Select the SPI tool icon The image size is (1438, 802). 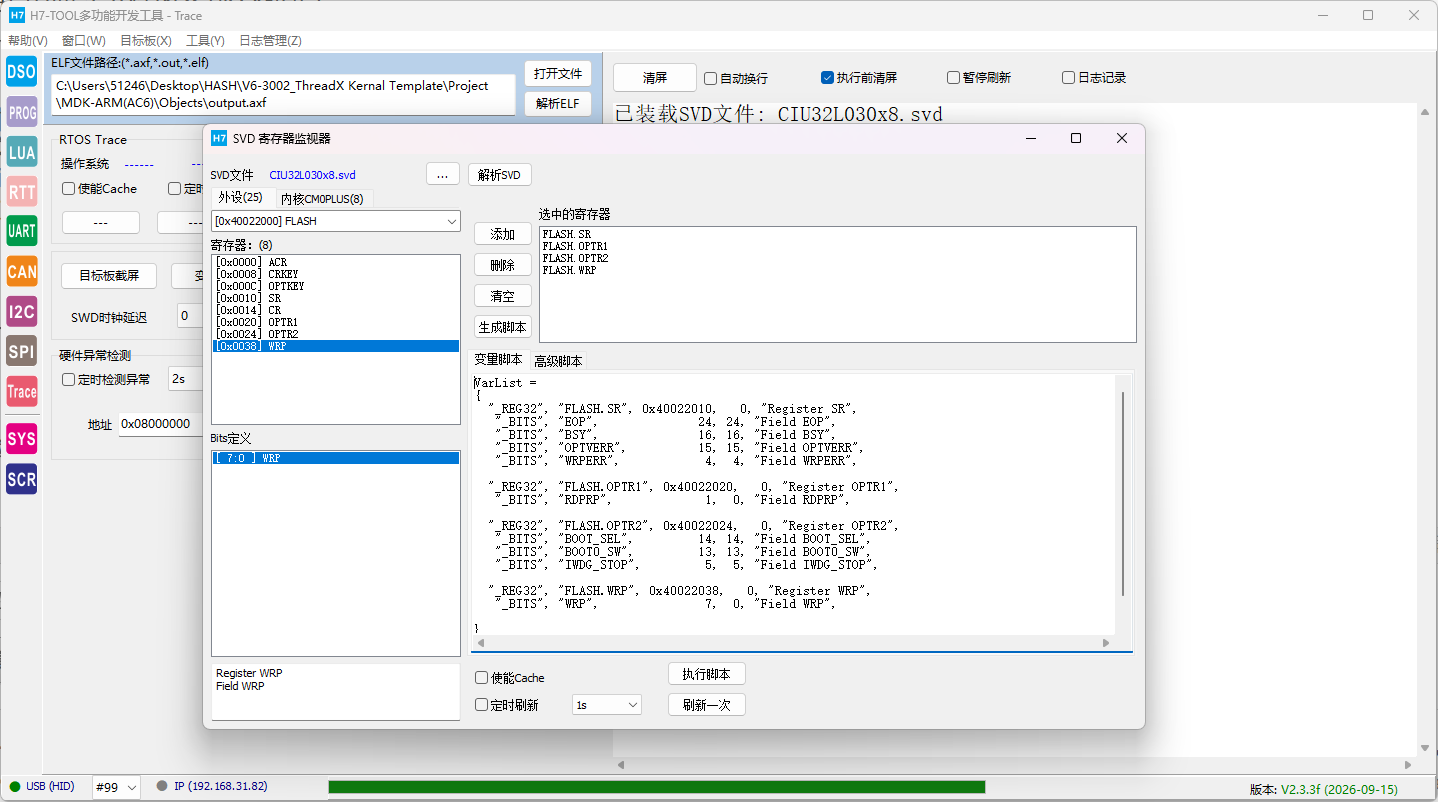21,351
